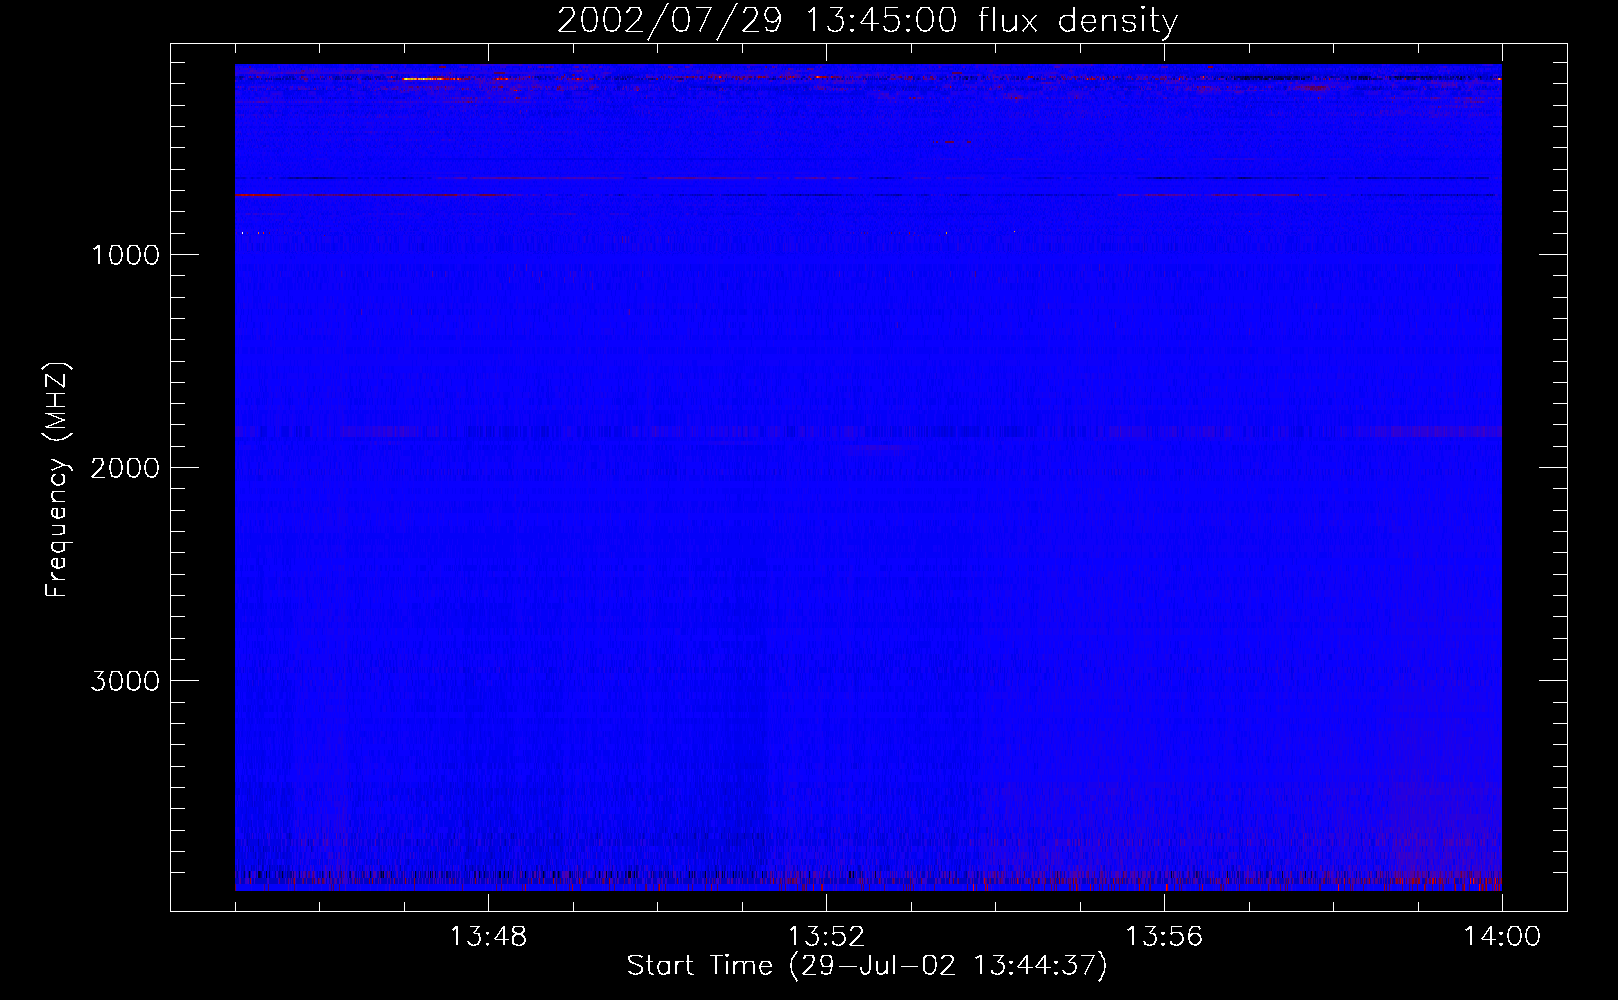This screenshot has width=1618, height=1000.
Task: Click the 'Frequency (MHZ)' axis label
Action: click(57, 480)
